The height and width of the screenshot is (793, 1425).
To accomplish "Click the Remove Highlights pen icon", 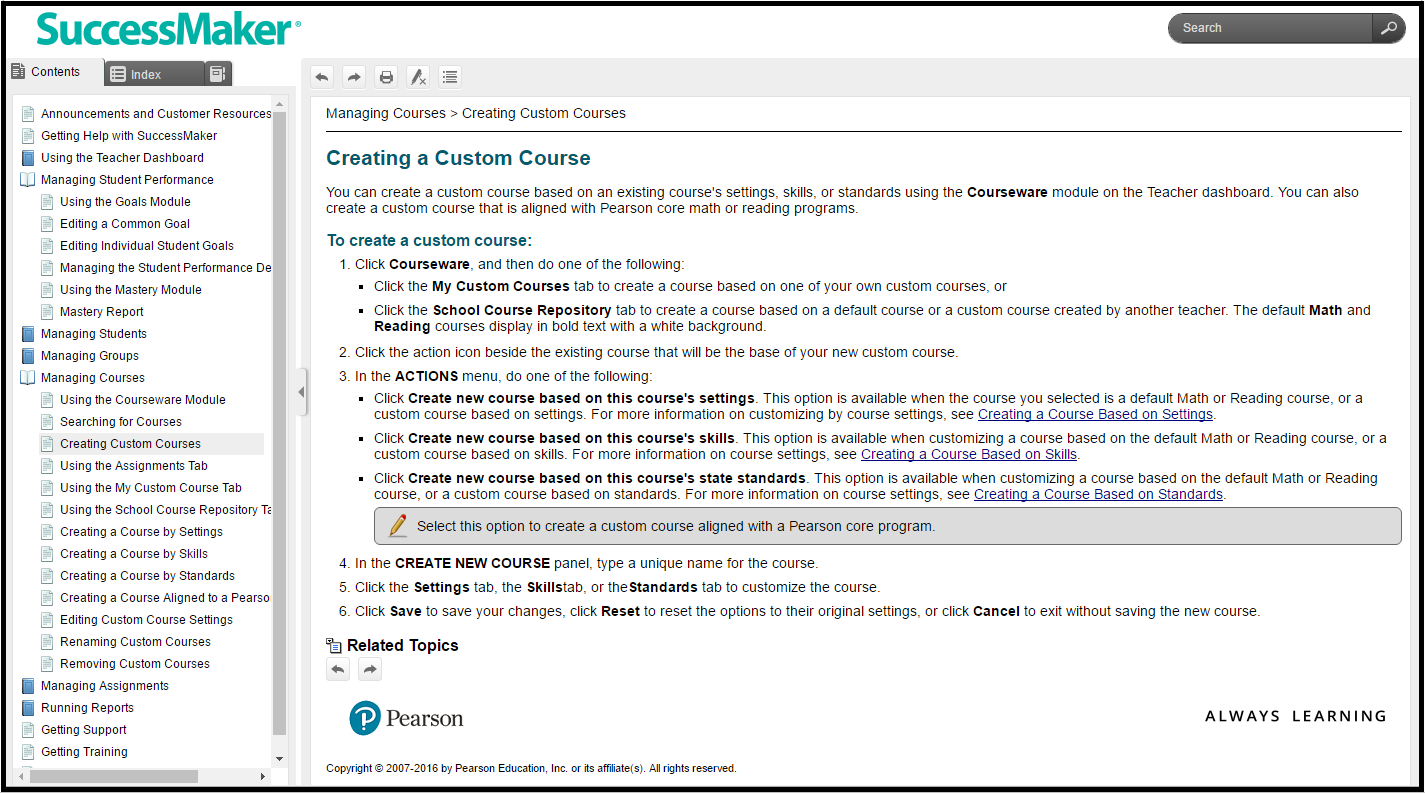I will pos(418,76).
